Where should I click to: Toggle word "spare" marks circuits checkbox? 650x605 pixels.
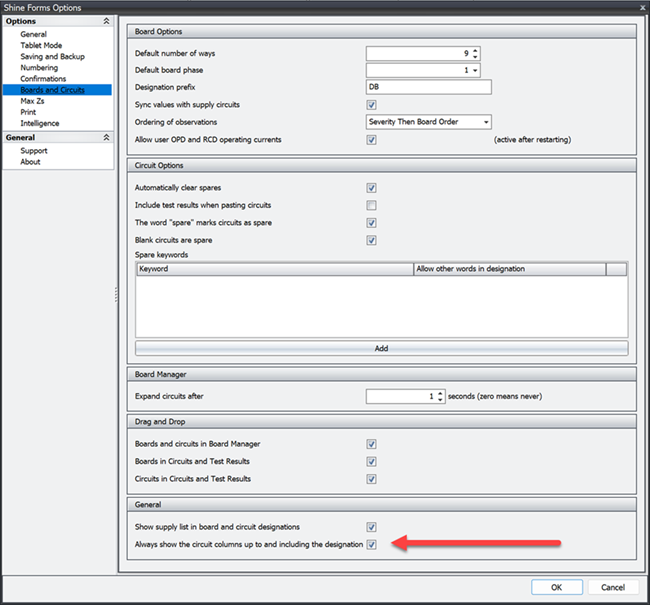371,223
